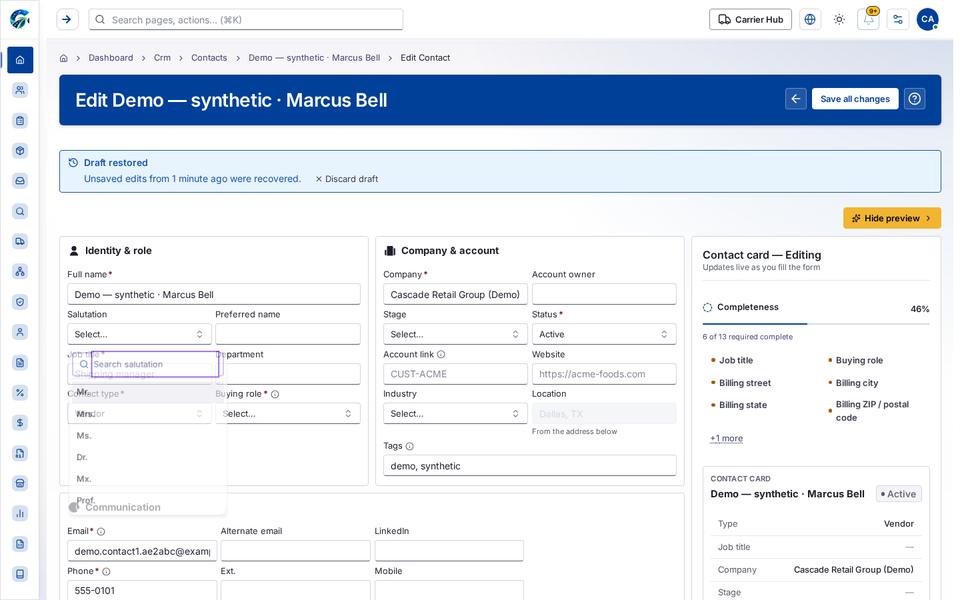Image resolution: width=960 pixels, height=600 pixels.
Task: Open the Stage Select dropdown
Action: click(x=455, y=334)
